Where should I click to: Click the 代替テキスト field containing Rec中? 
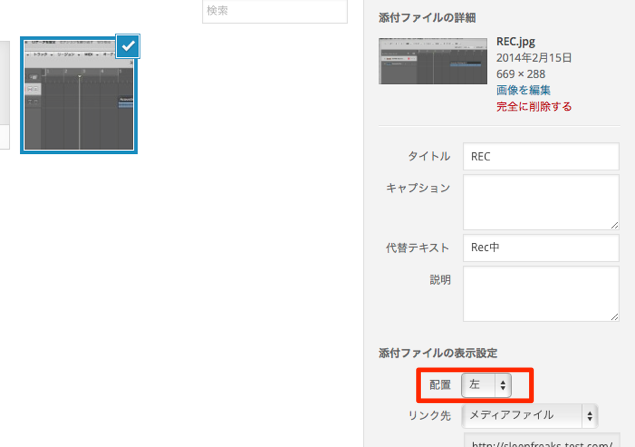(541, 248)
